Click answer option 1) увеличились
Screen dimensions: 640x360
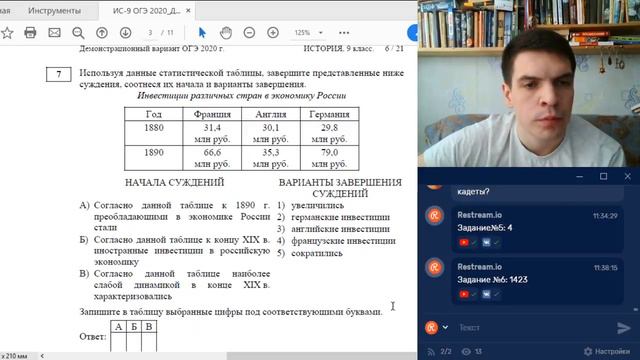[311, 205]
